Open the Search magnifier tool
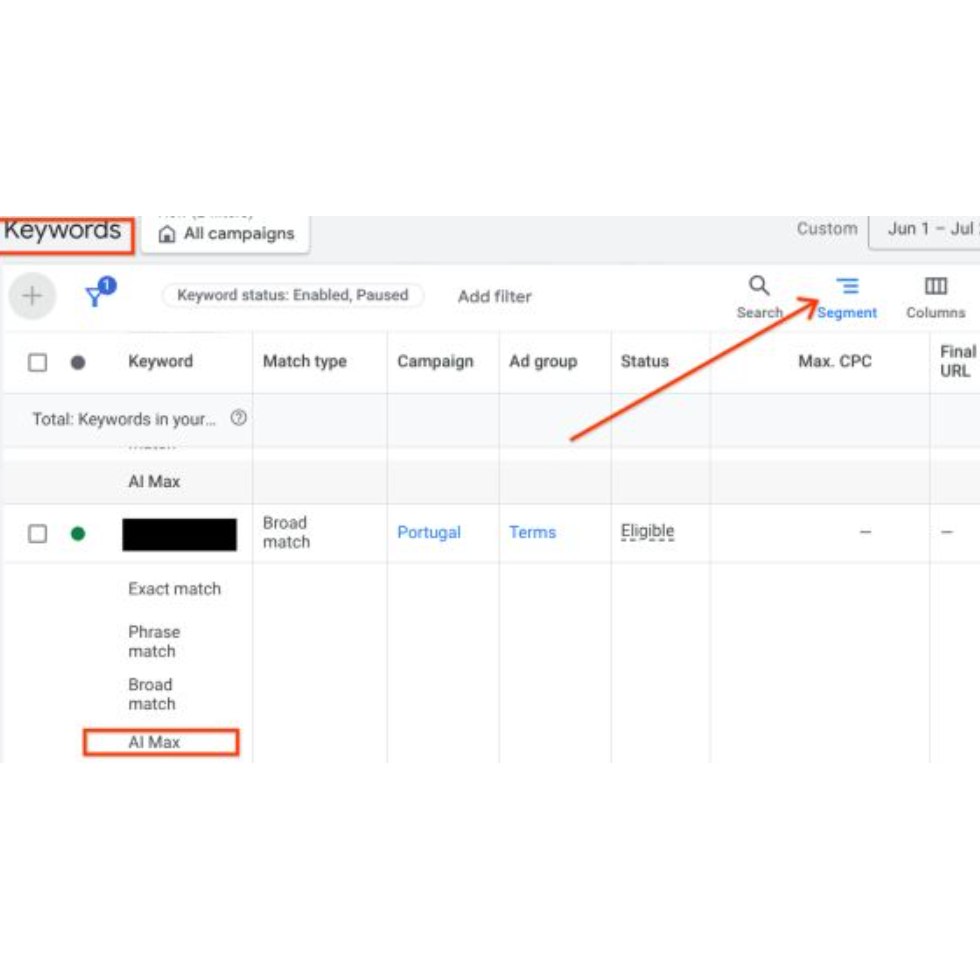Image resolution: width=980 pixels, height=980 pixels. click(759, 297)
